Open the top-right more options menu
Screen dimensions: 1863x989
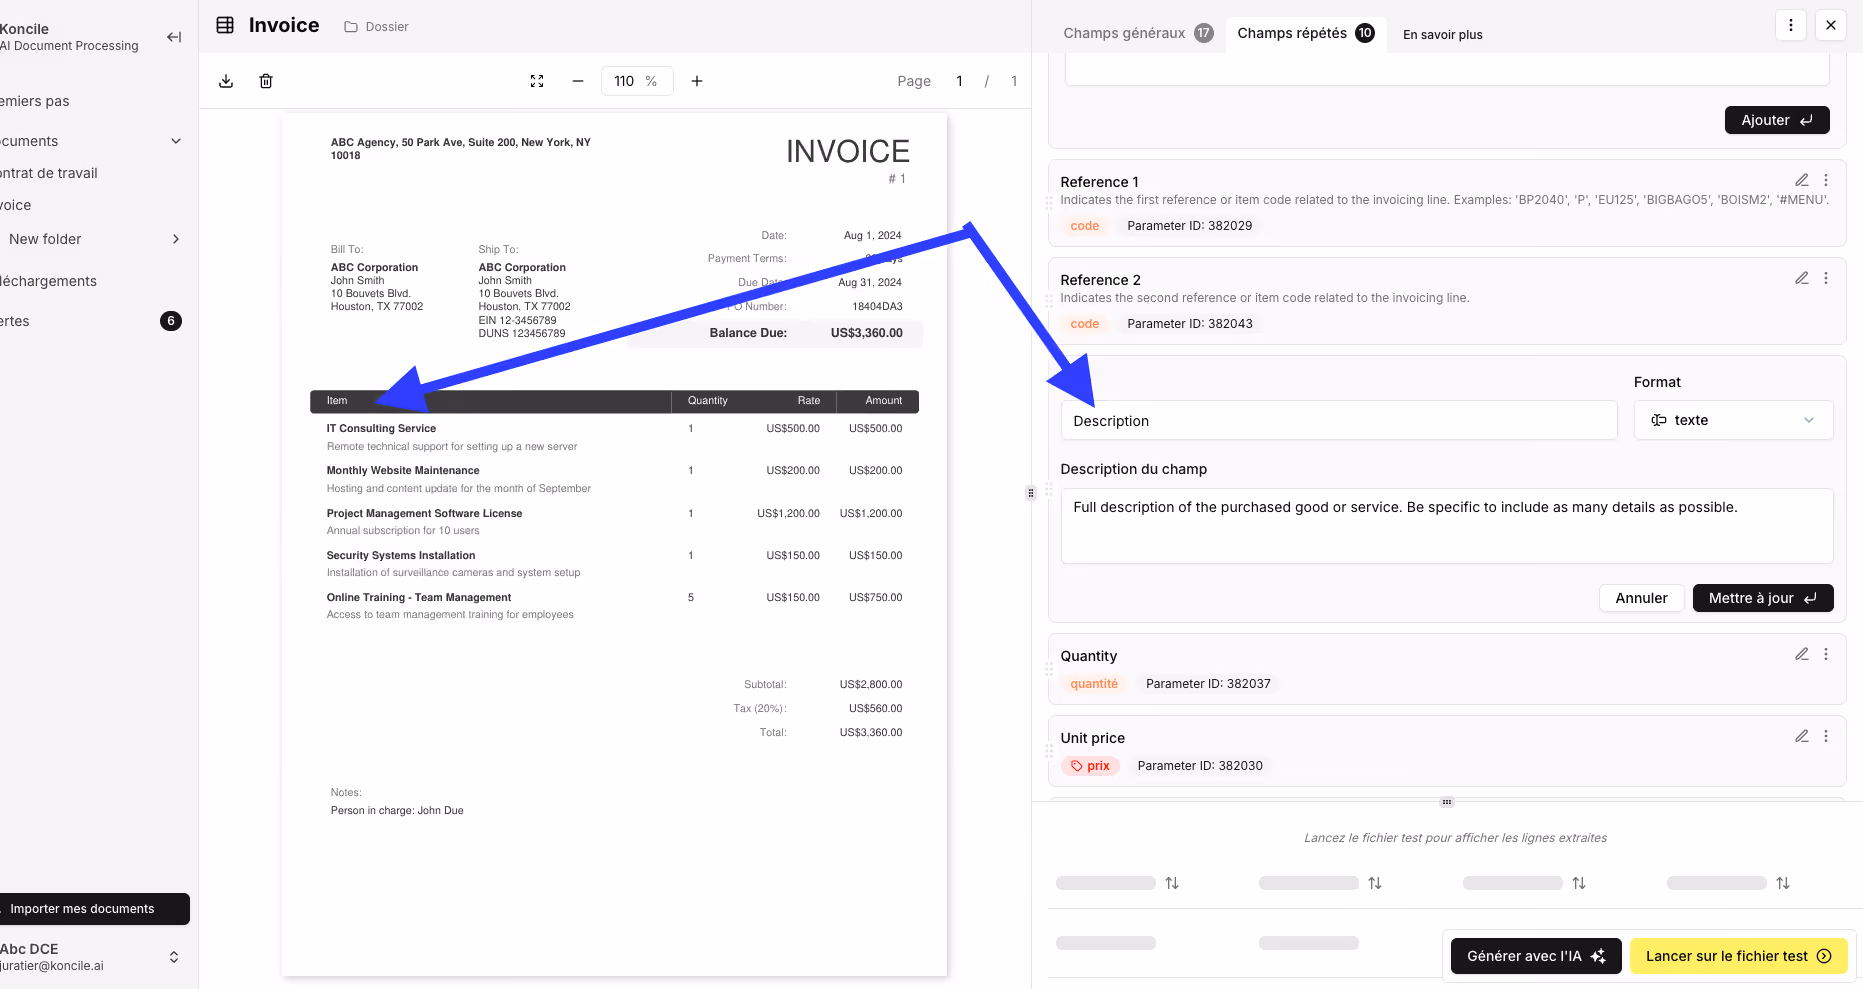[1791, 25]
